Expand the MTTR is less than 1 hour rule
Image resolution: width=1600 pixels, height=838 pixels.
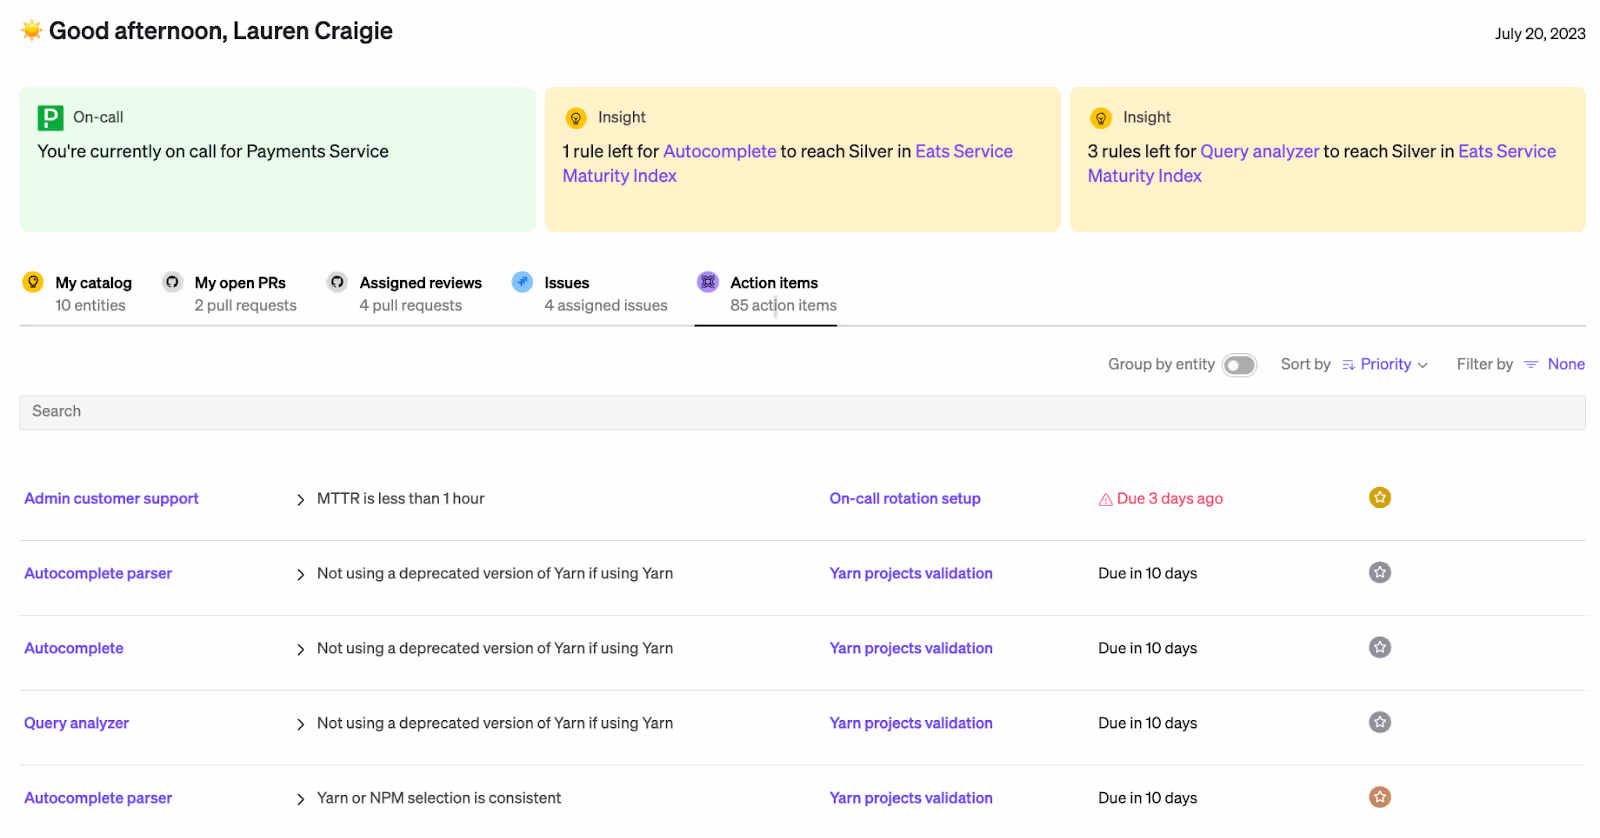tap(300, 500)
